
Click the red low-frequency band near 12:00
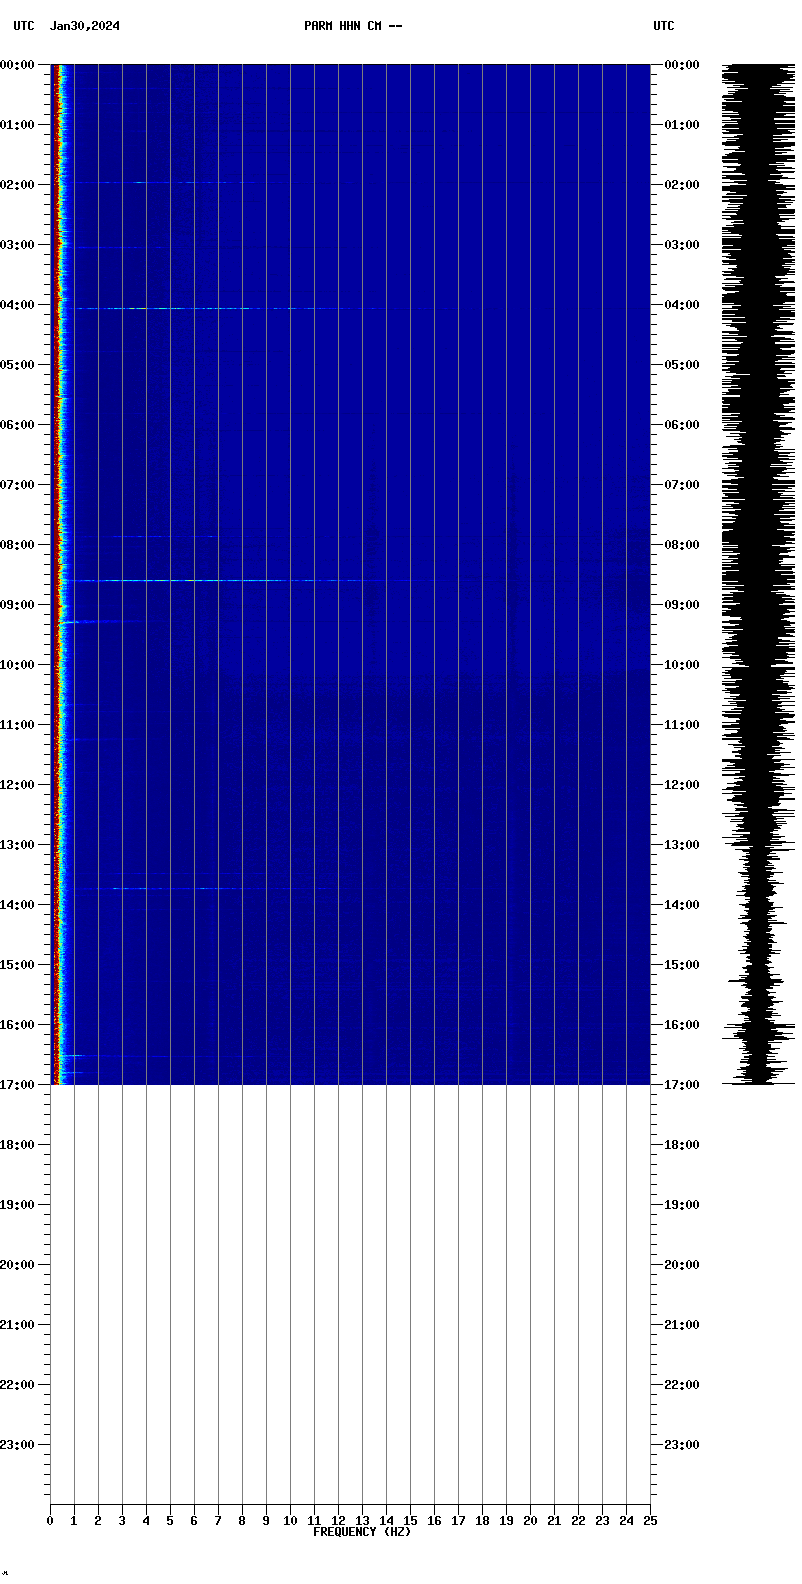(x=56, y=785)
